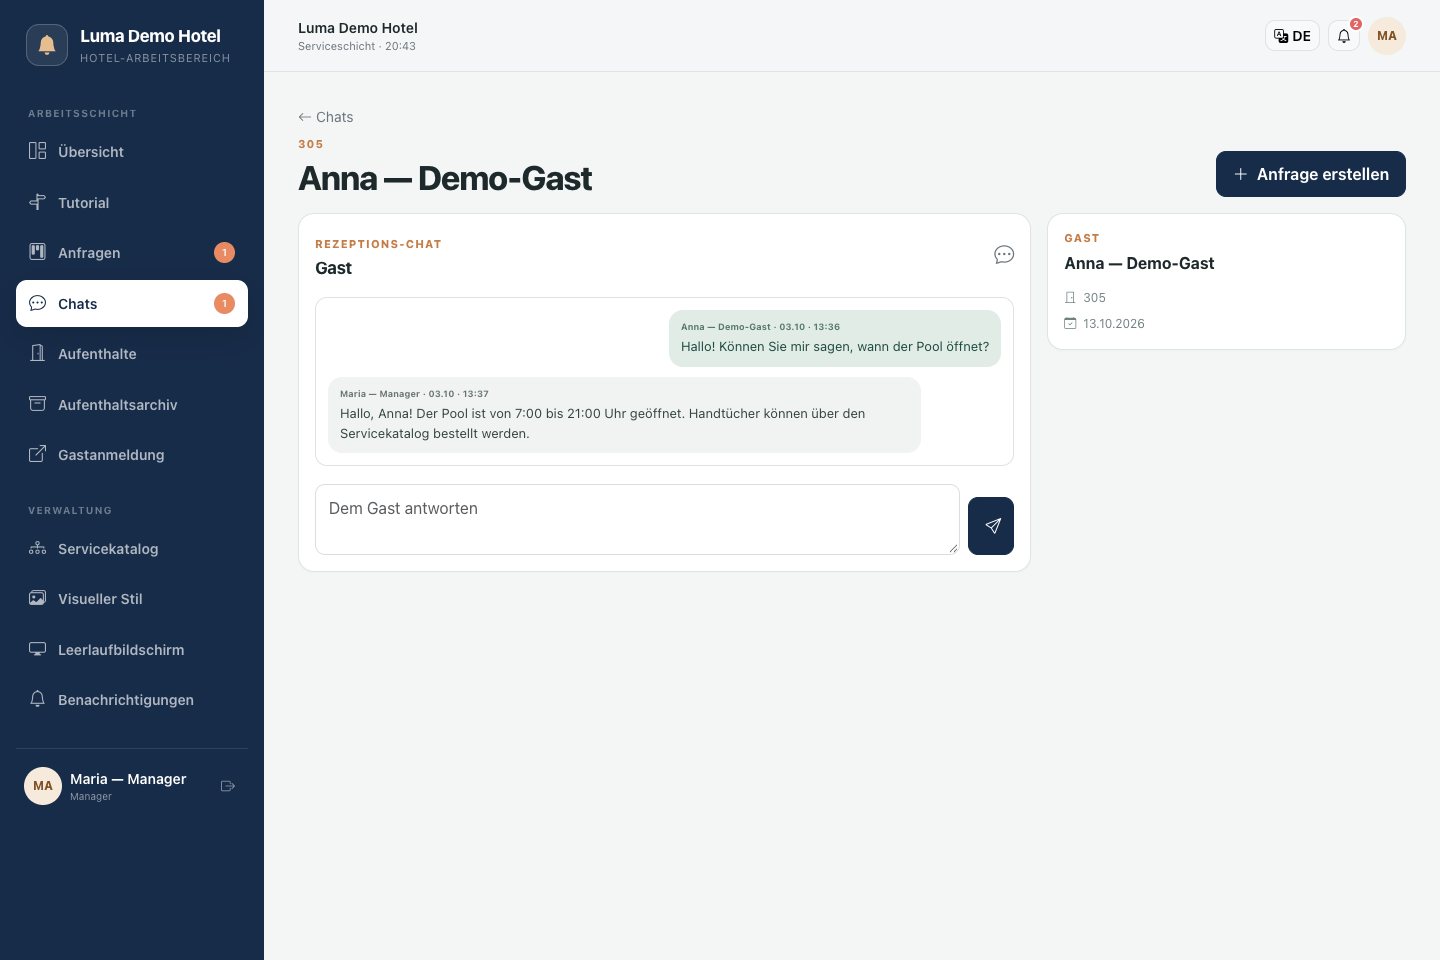Click Anna's pool question message bubble
The image size is (1440, 960).
(x=835, y=338)
